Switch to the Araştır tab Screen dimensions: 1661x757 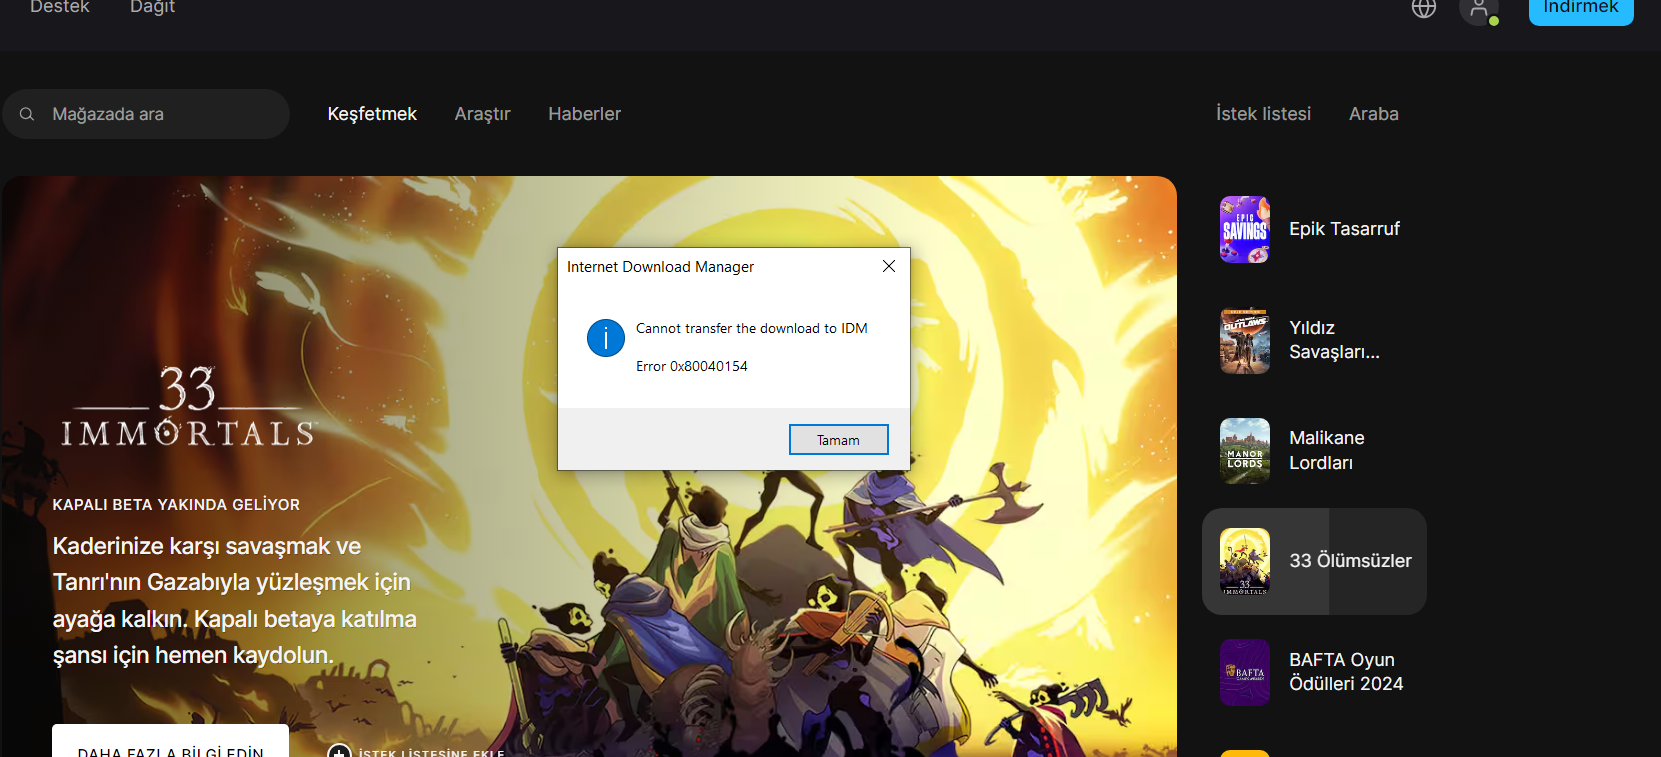(x=482, y=114)
